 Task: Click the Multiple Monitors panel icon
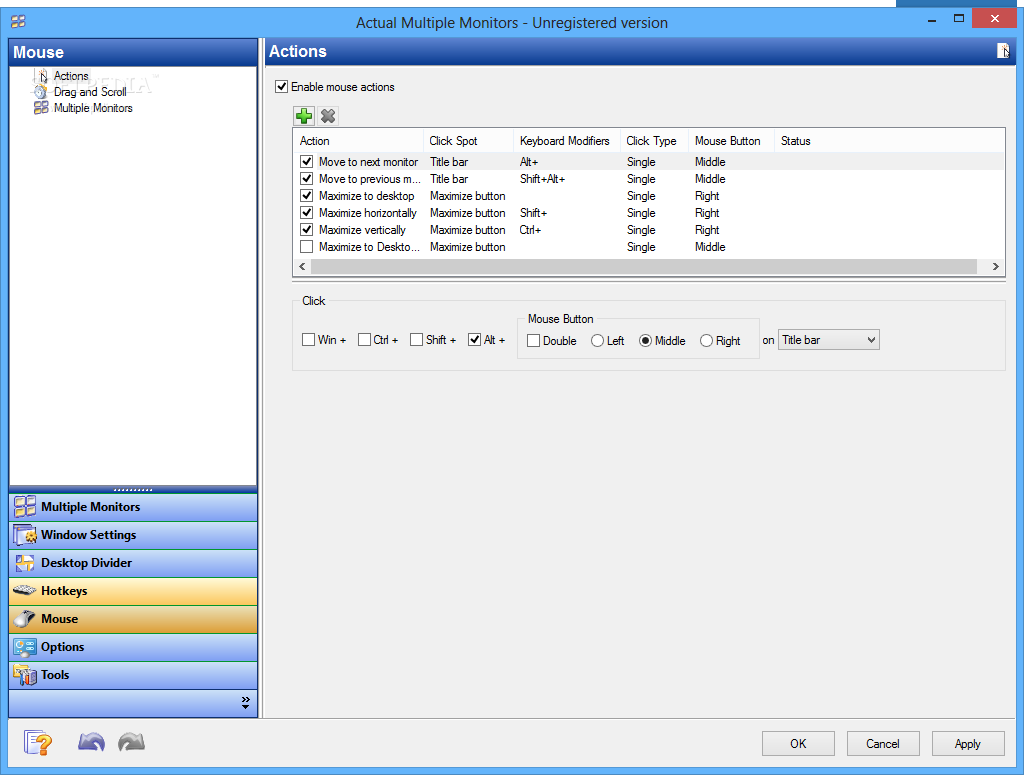click(25, 507)
